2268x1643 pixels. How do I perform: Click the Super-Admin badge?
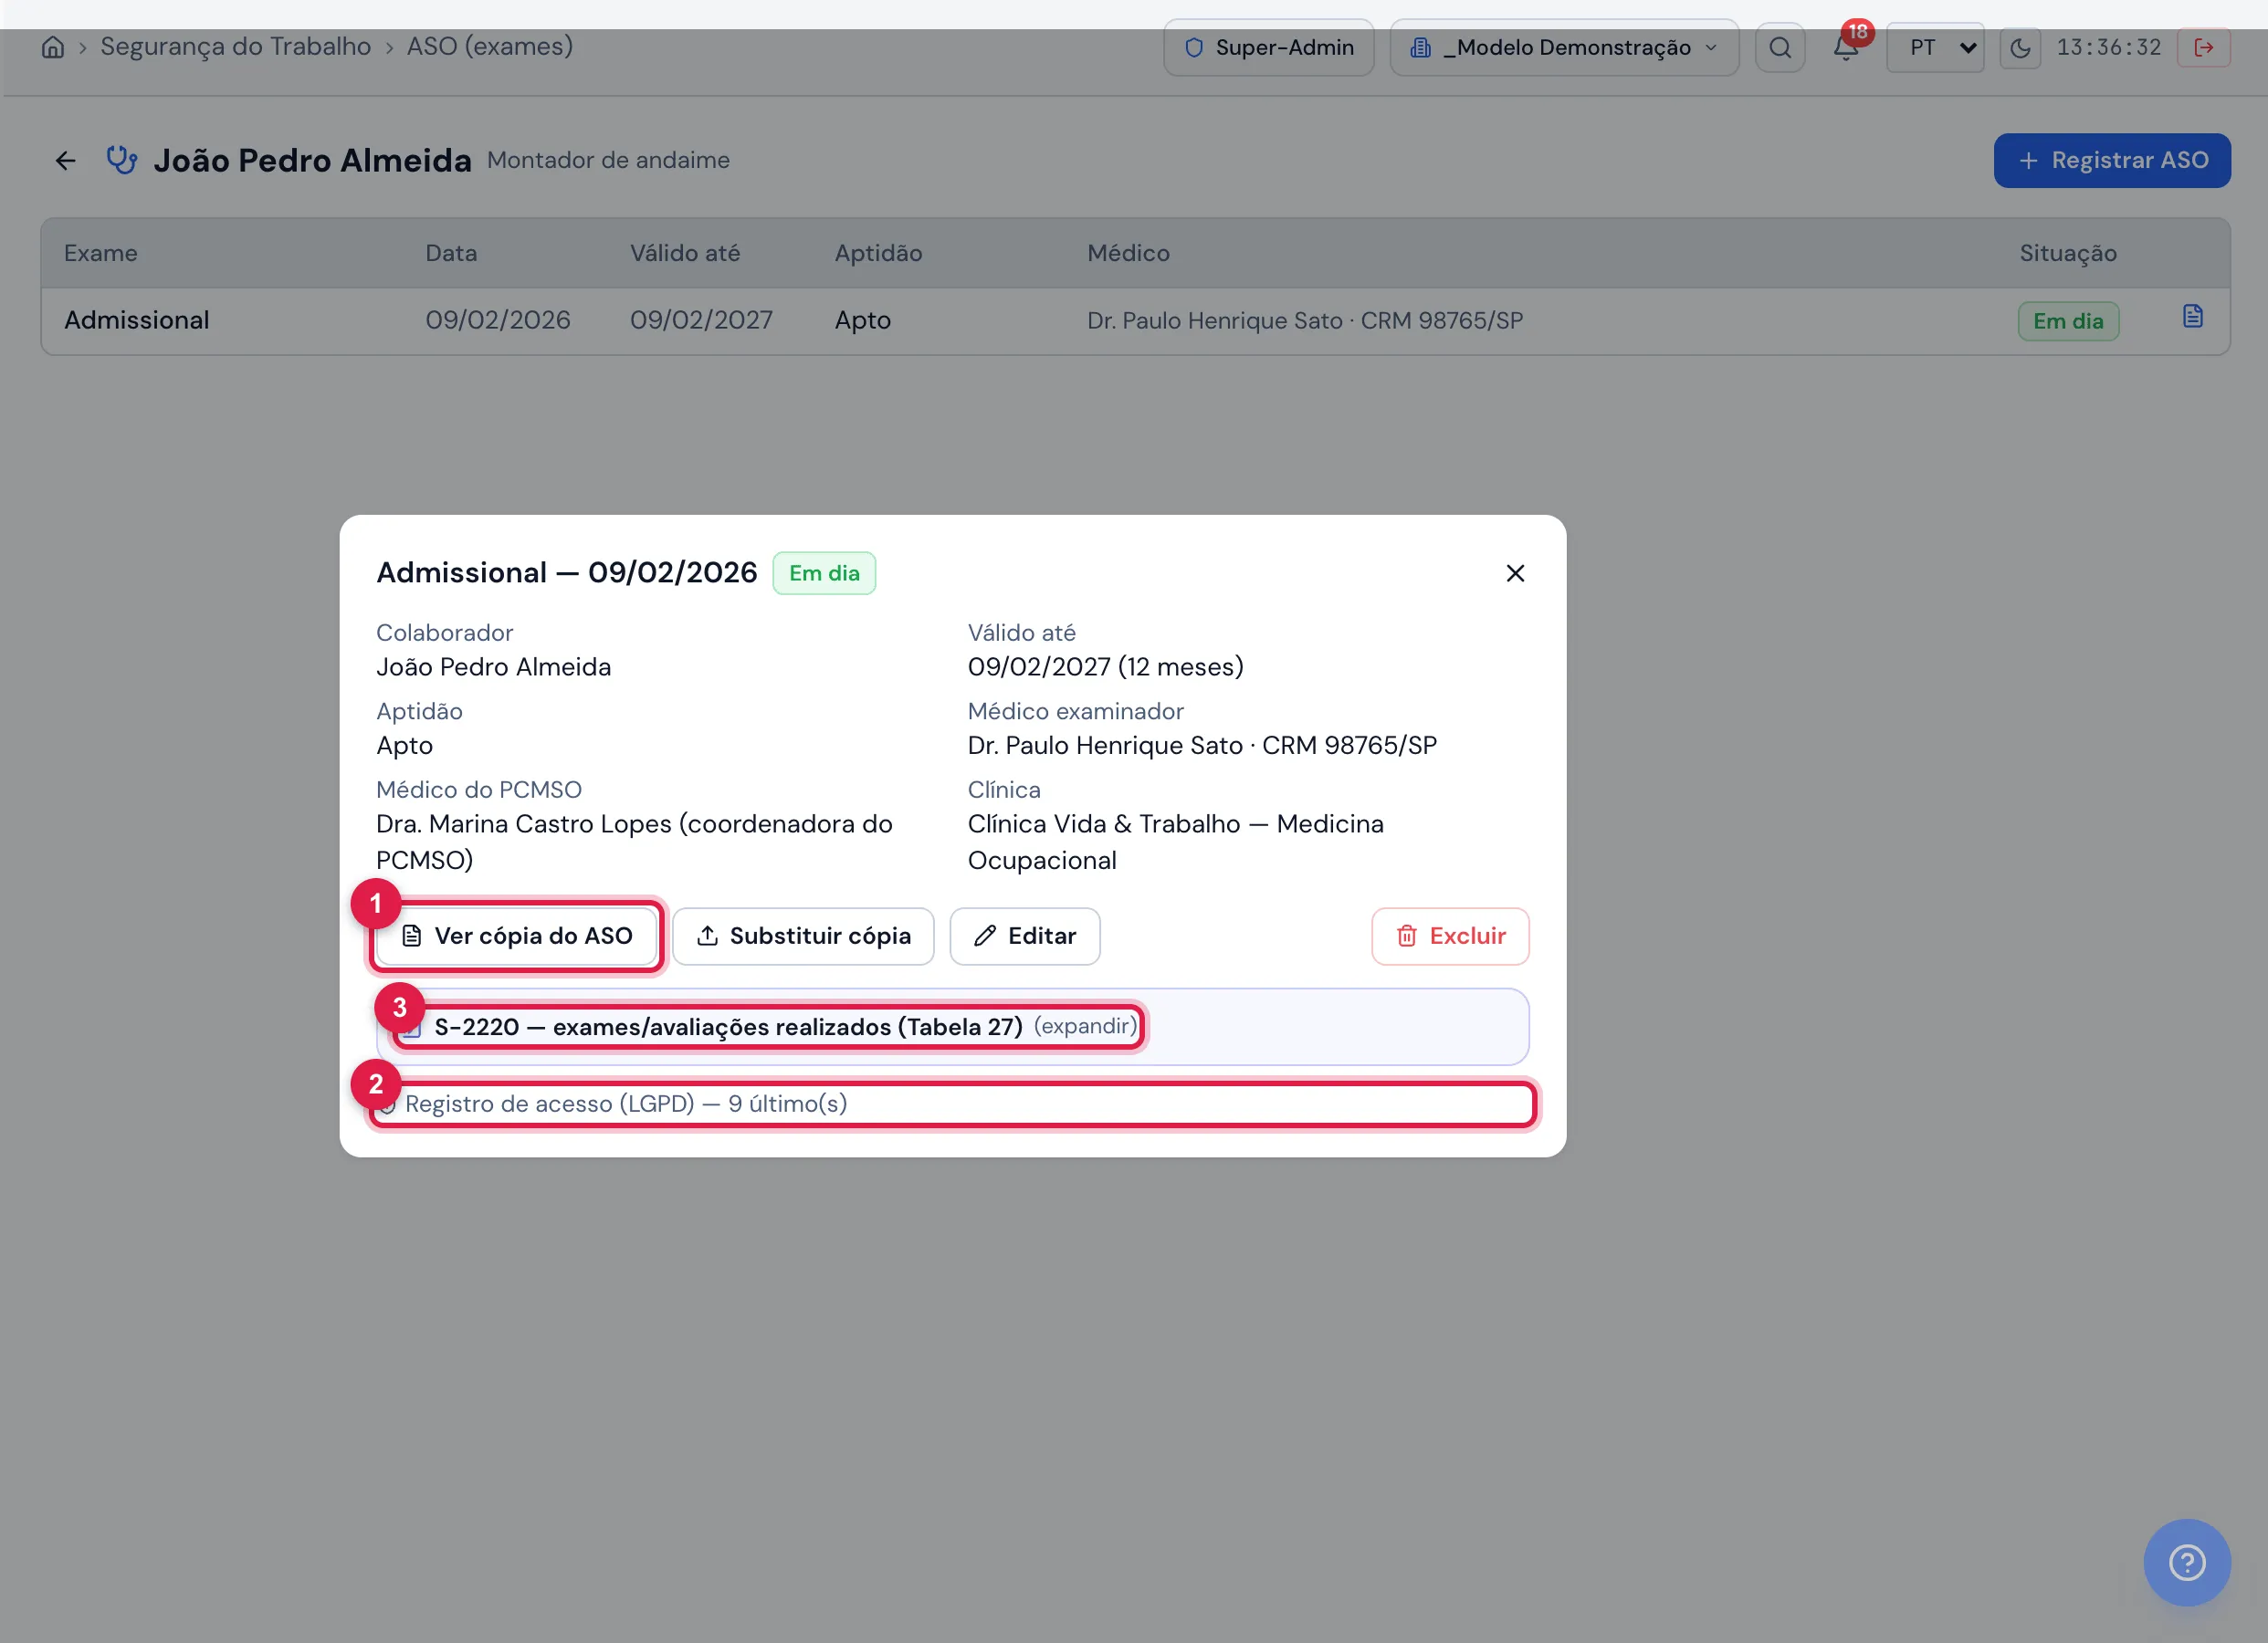[x=1269, y=47]
